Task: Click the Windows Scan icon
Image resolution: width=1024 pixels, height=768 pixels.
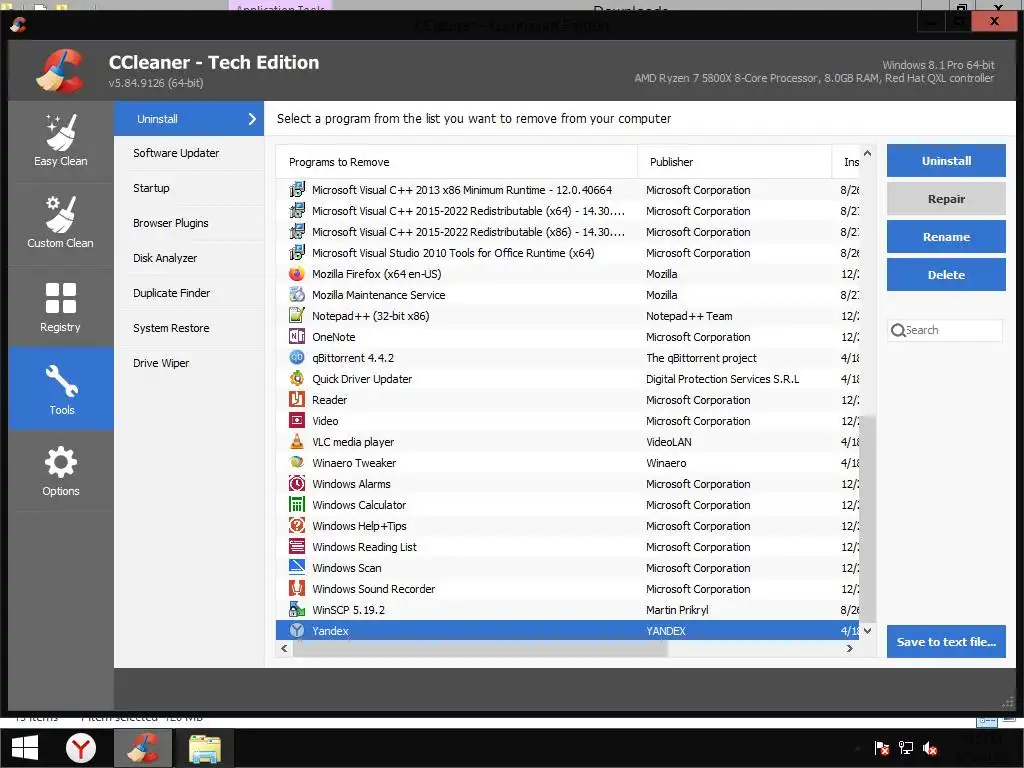Action: 296,568
